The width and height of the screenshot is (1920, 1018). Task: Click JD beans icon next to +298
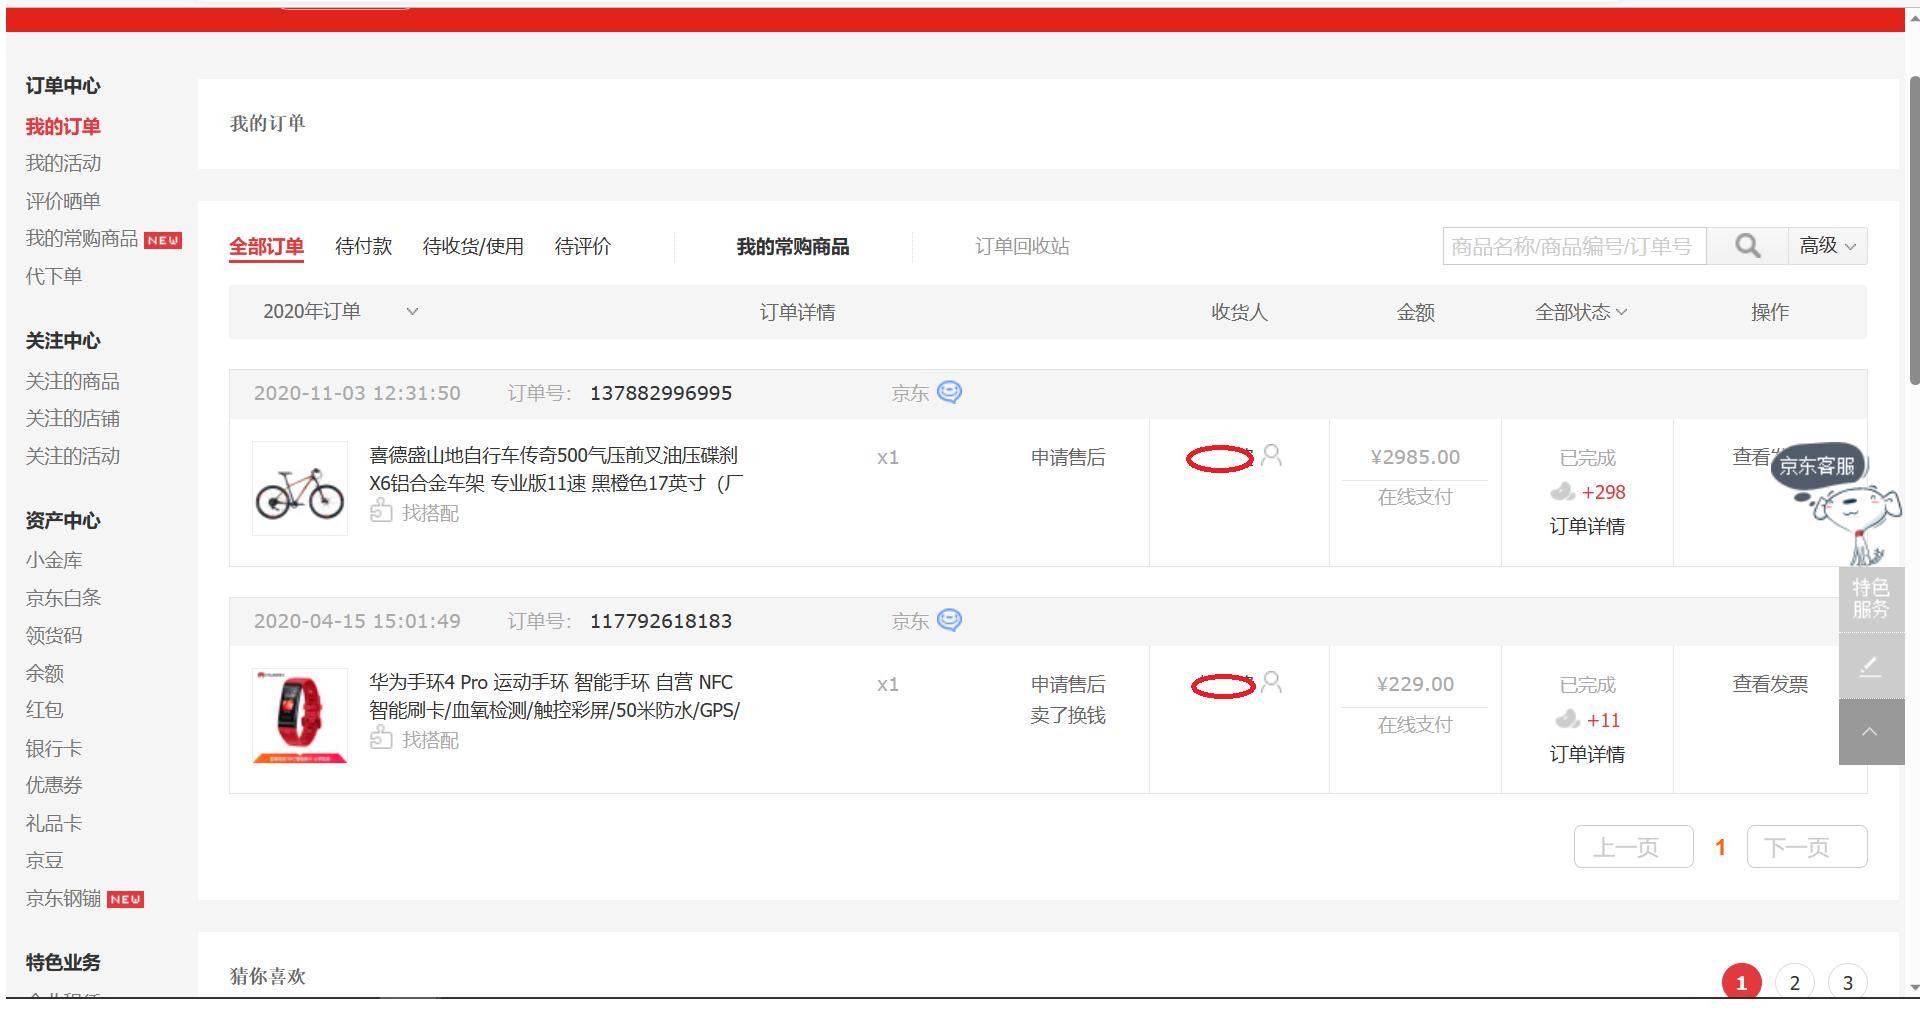1562,492
